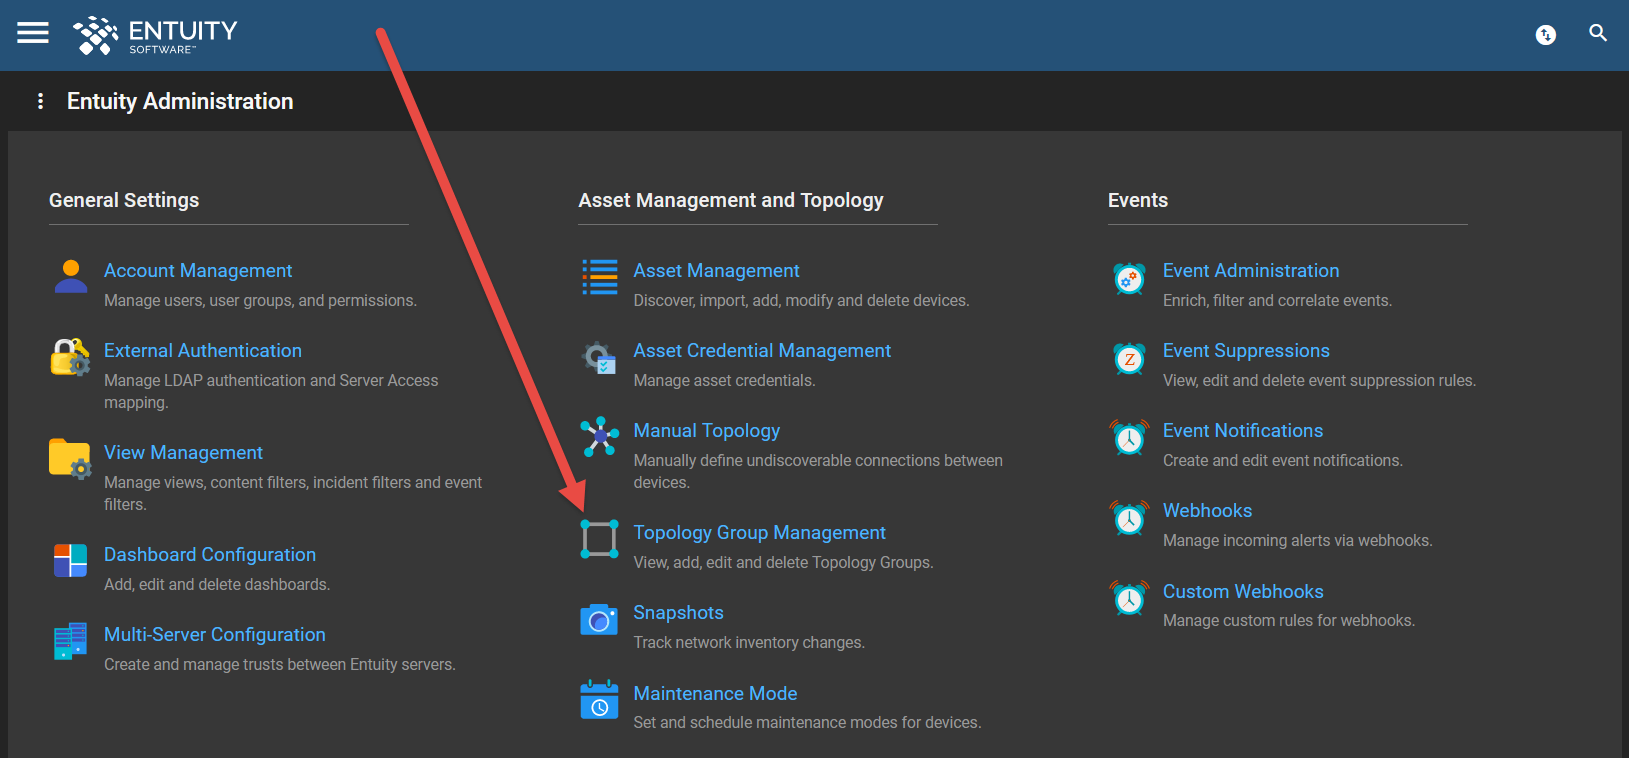
Task: Click the Dashboard Configuration tiles icon
Action: [71, 560]
